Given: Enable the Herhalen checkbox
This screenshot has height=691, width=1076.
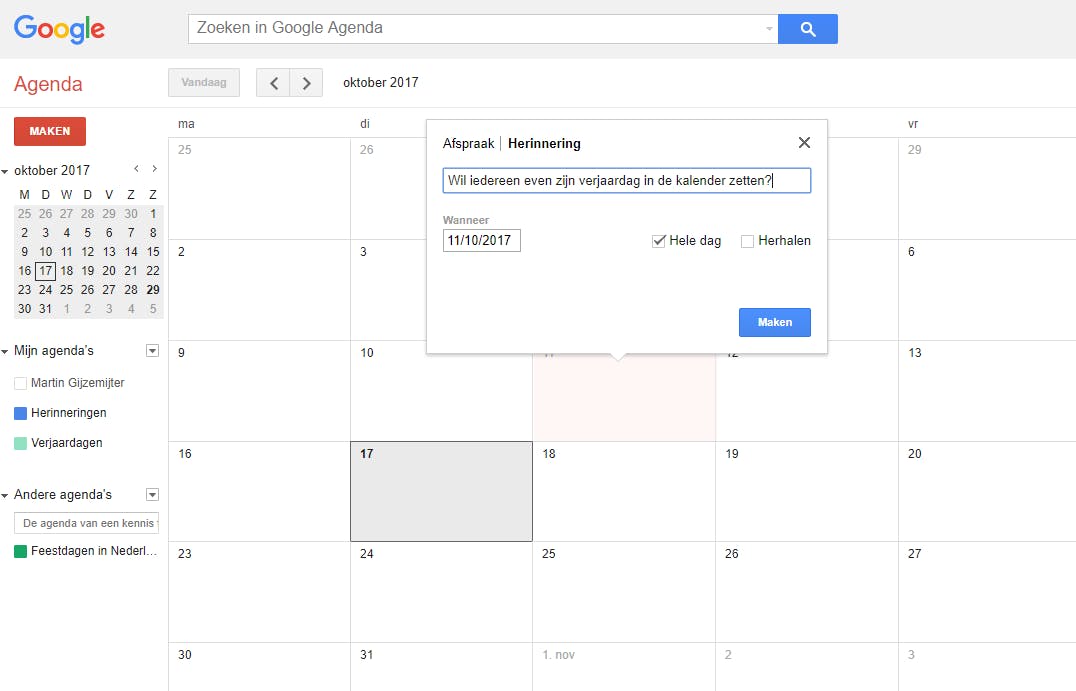Looking at the screenshot, I should (x=747, y=241).
